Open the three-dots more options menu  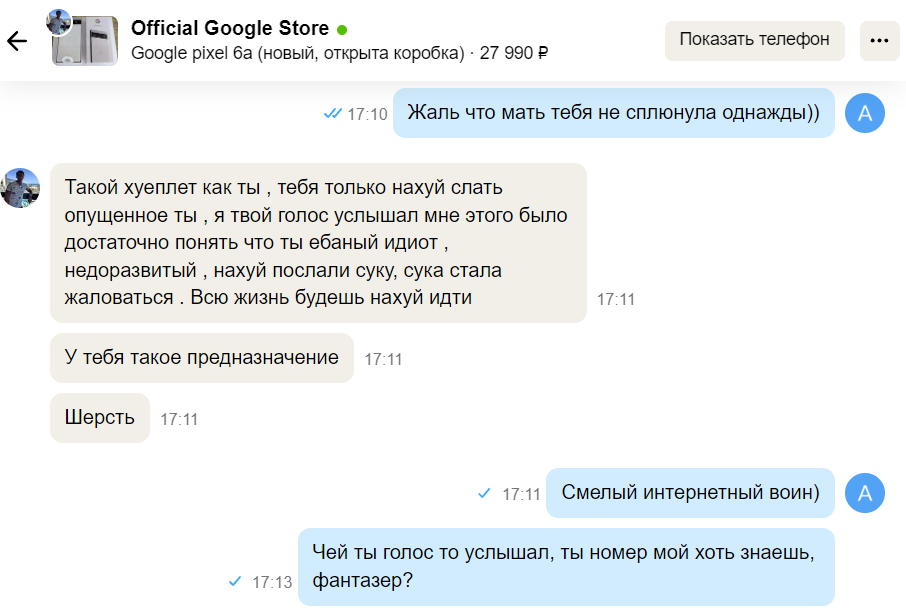click(x=879, y=41)
